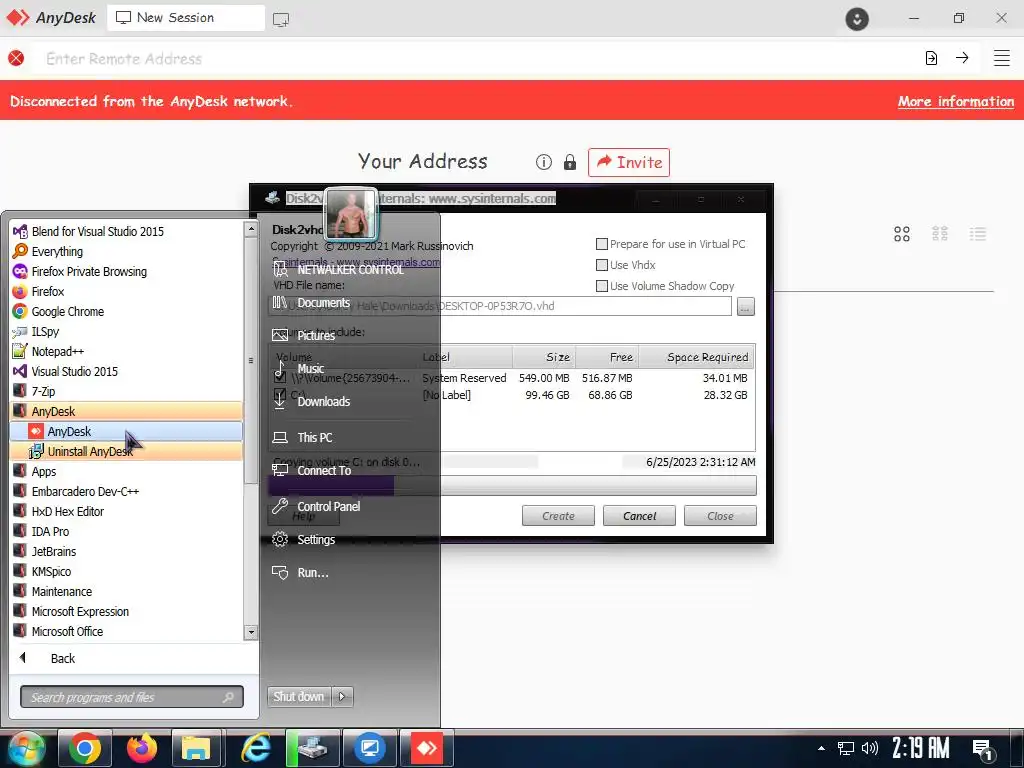Open the AnyDesk hamburger menu
This screenshot has width=1024, height=768.
pyautogui.click(x=1002, y=58)
